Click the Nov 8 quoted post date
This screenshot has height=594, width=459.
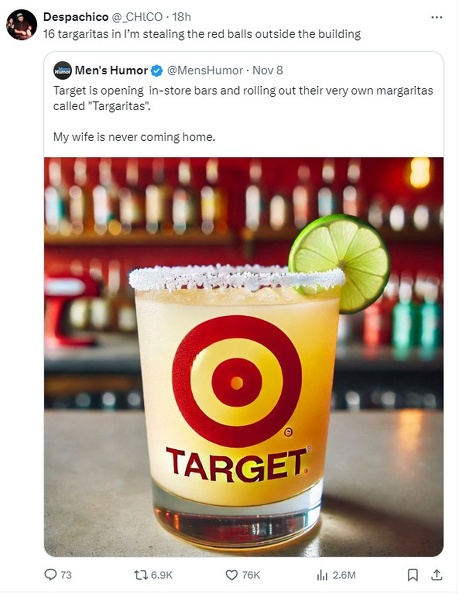[268, 70]
